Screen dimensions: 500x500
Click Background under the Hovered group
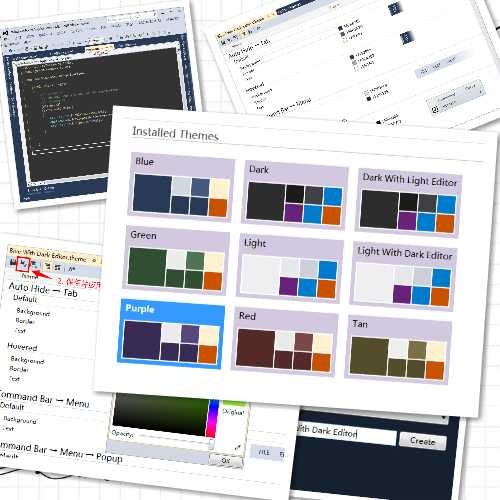click(27, 360)
